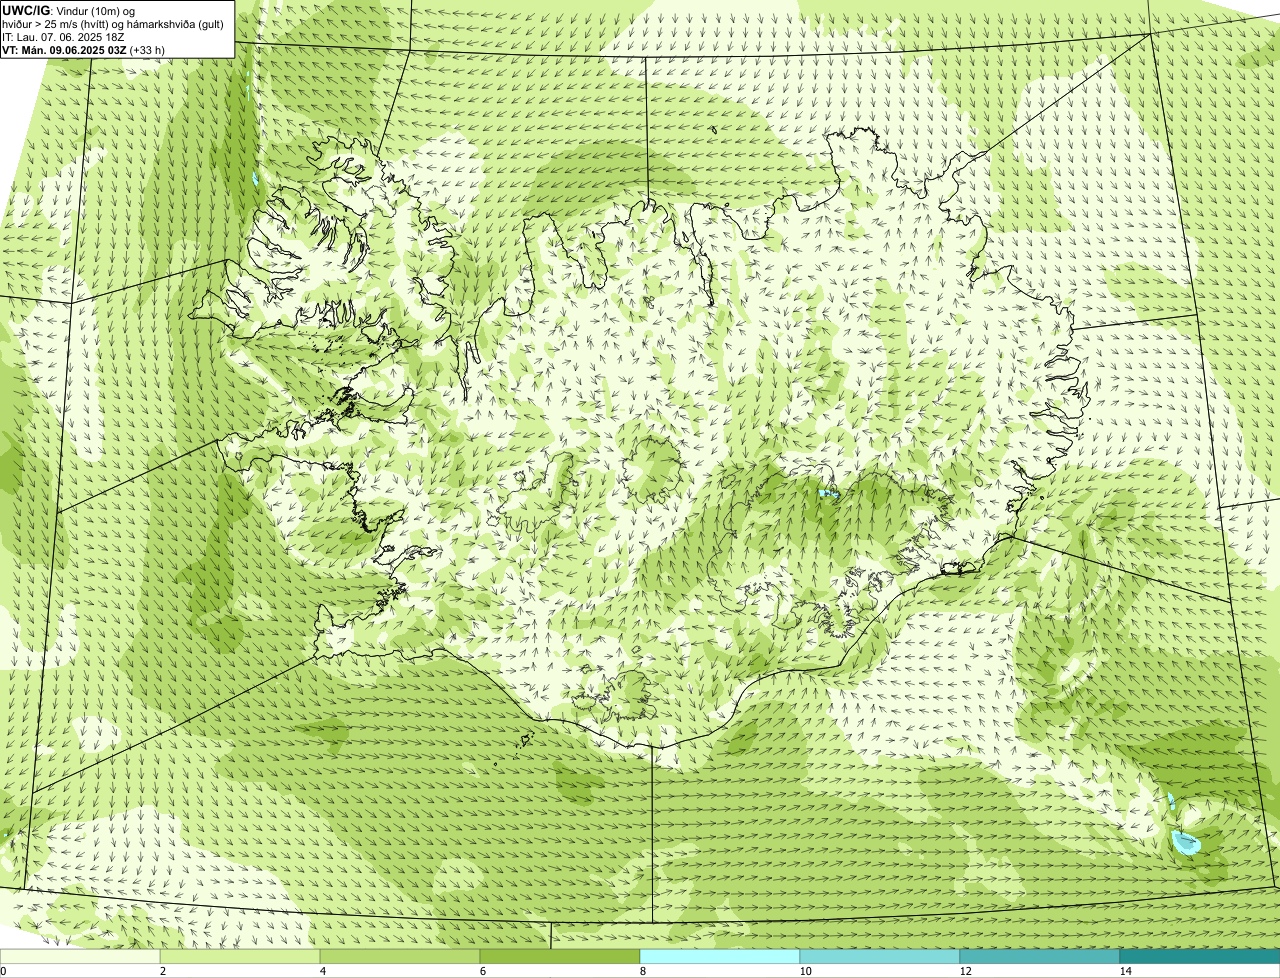Viewport: 1280px width, 978px height.
Task: Click the 12–14 m/s teal legend swatch
Action: coord(1040,957)
